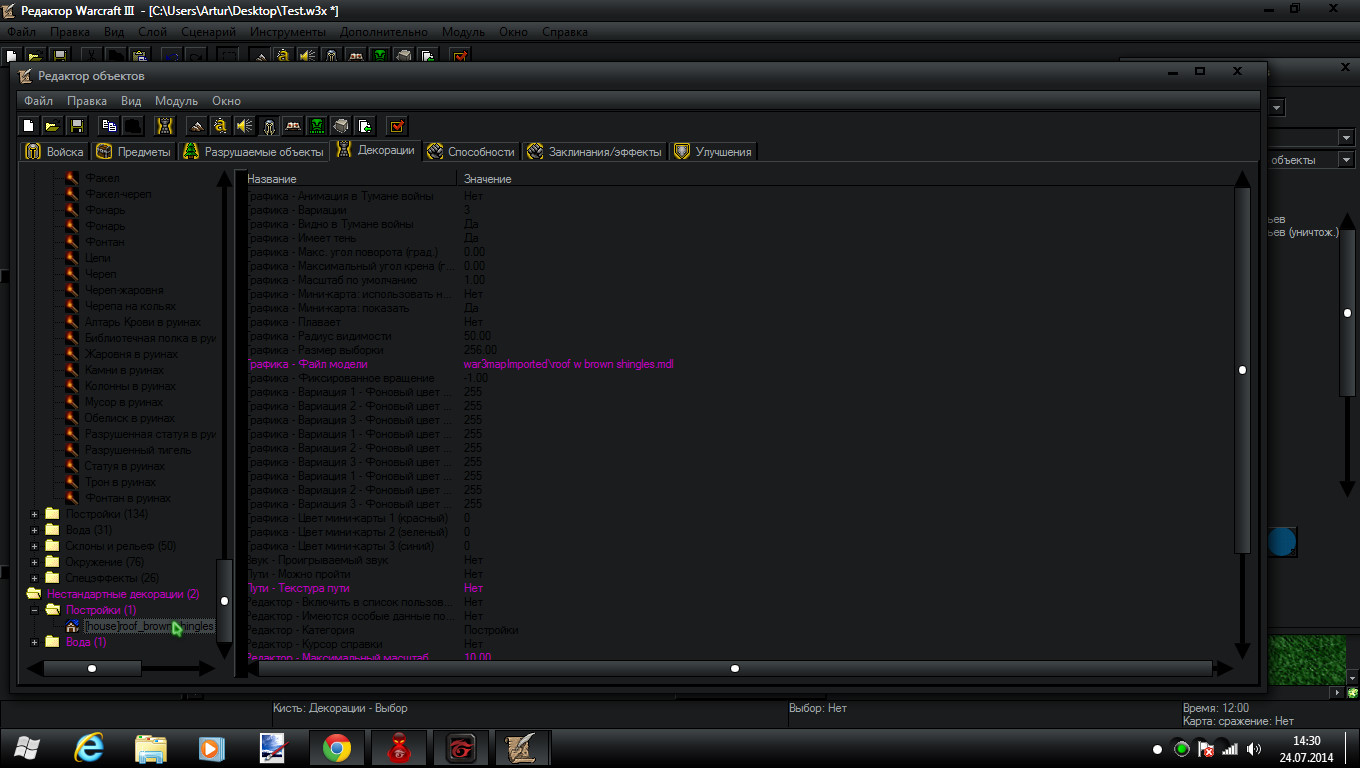
Task: Click the tree panel vertical scrollbar thumb
Action: click(x=224, y=600)
